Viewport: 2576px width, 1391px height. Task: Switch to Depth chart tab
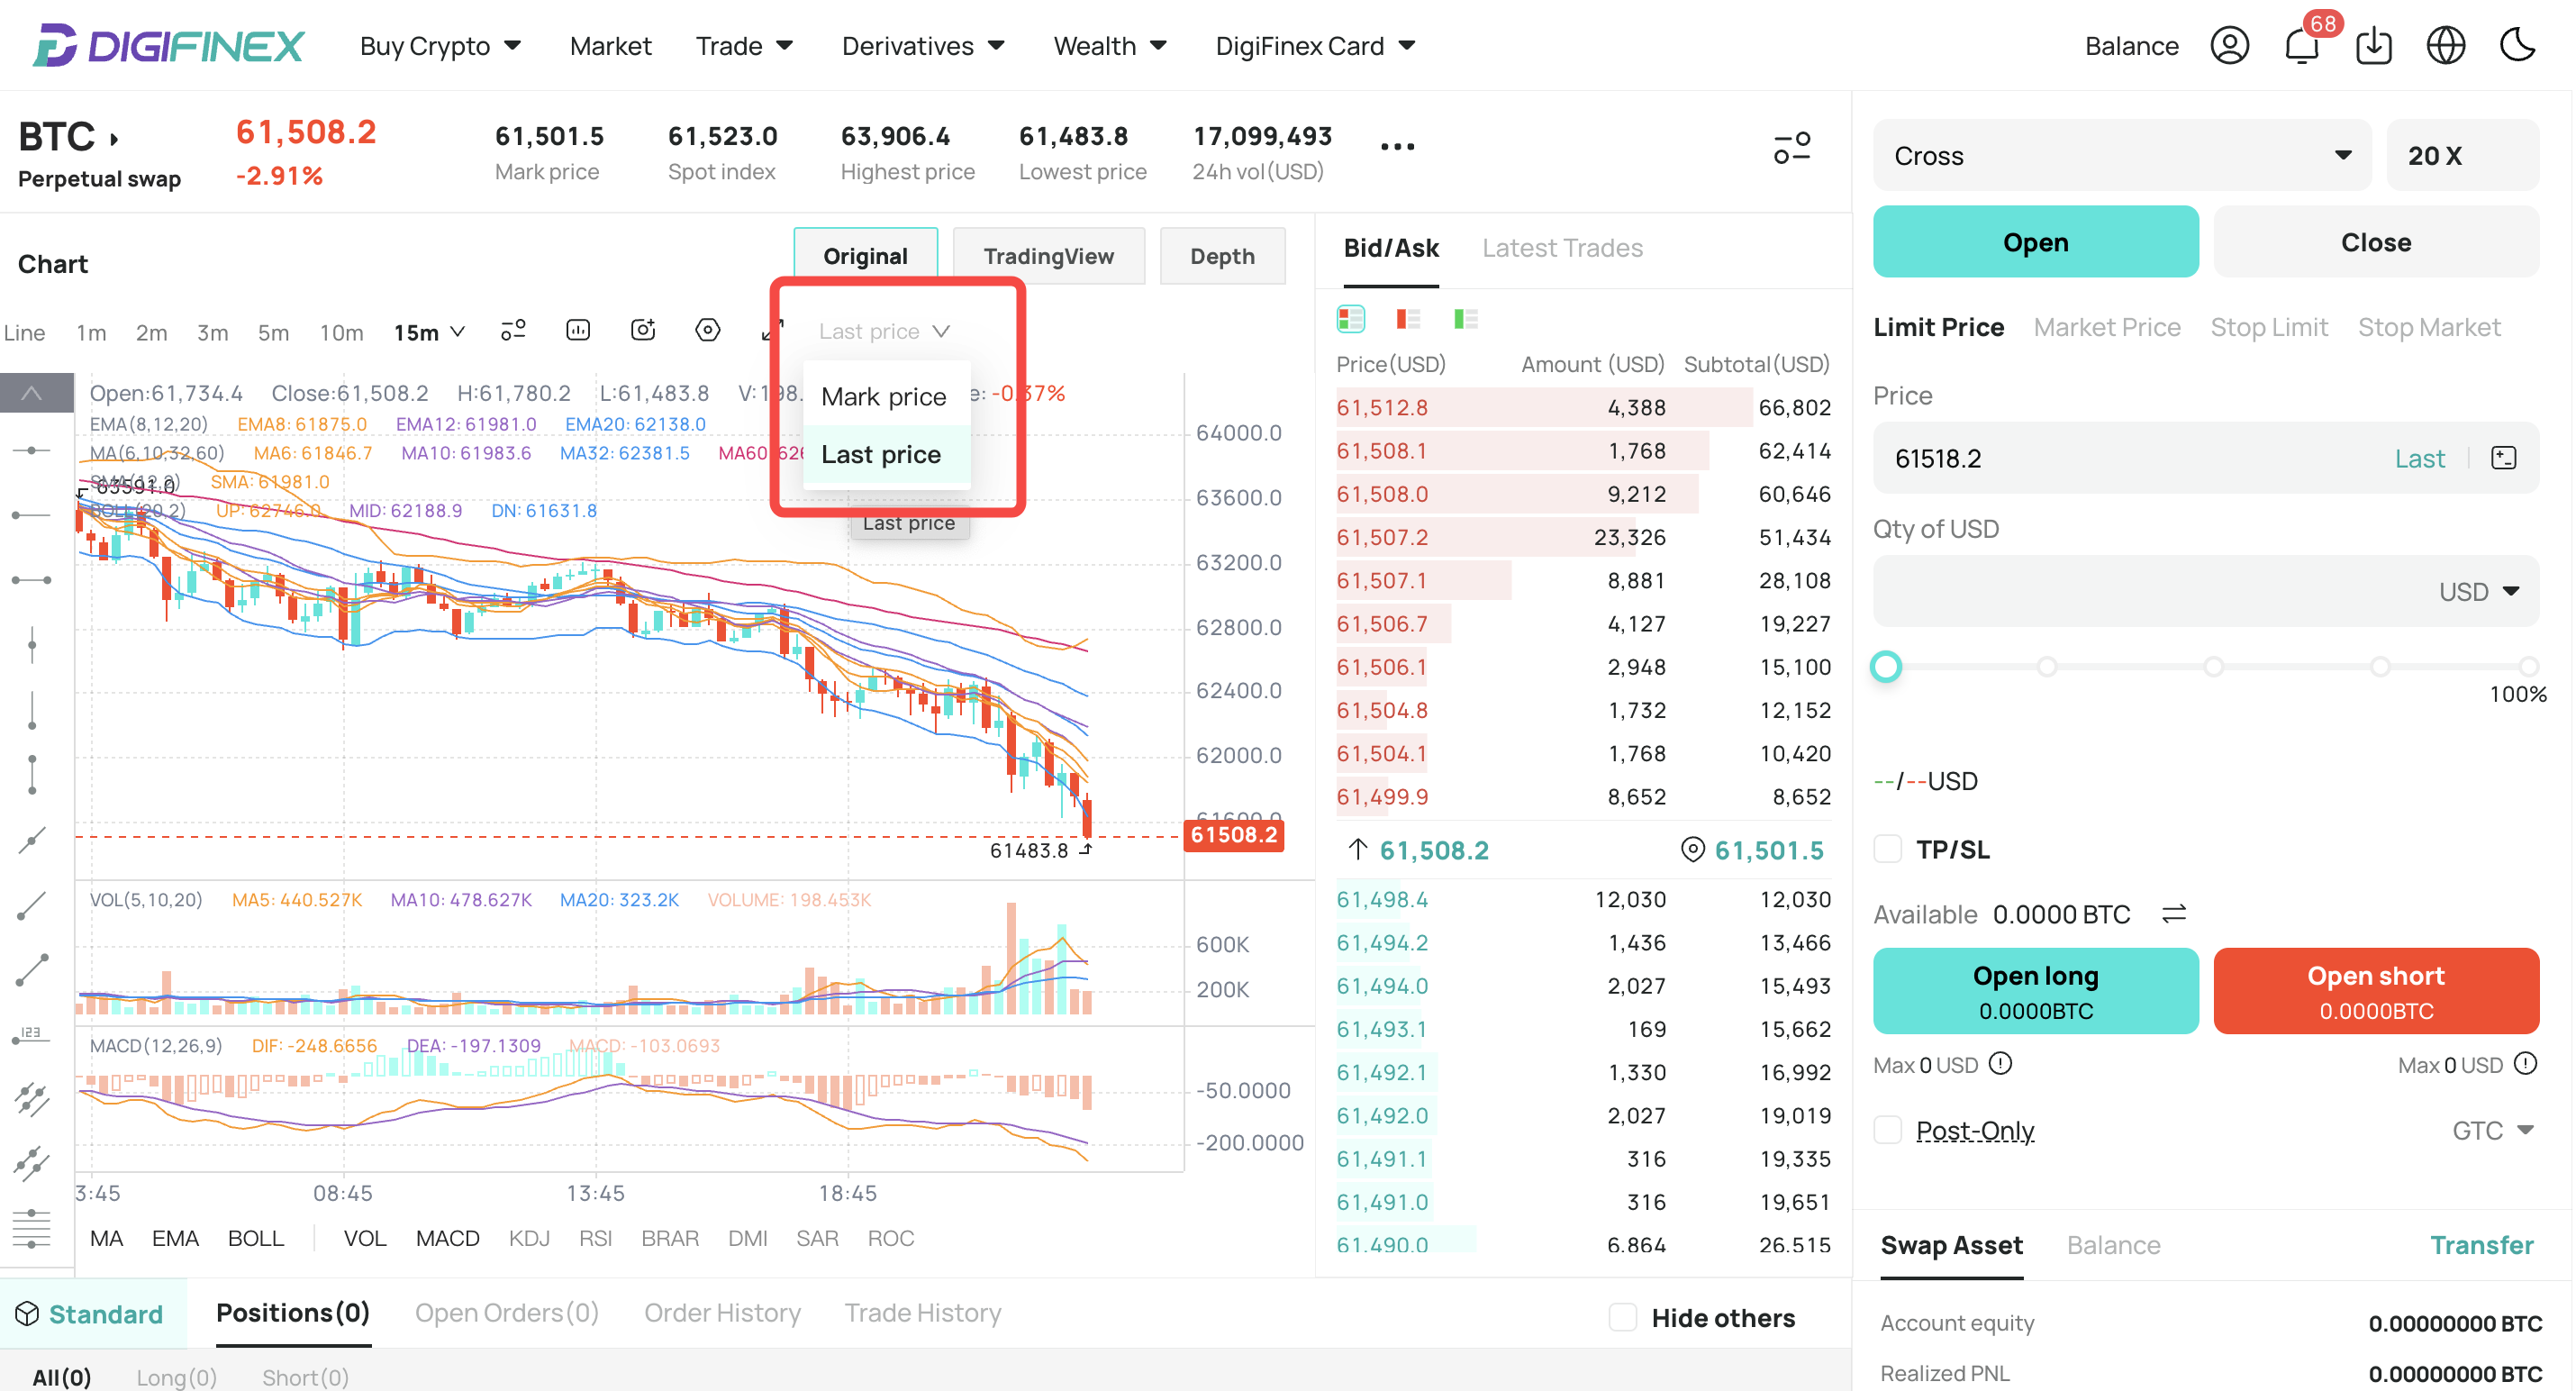tap(1222, 256)
